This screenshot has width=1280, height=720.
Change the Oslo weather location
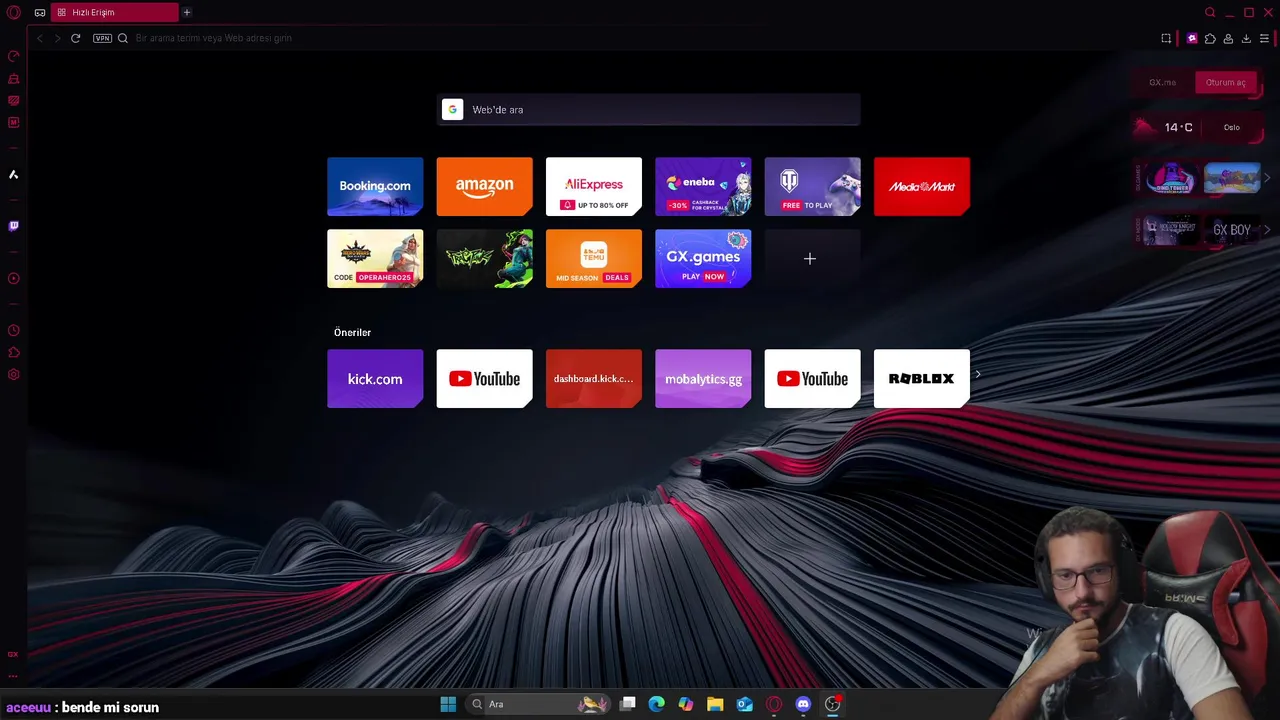point(1232,127)
